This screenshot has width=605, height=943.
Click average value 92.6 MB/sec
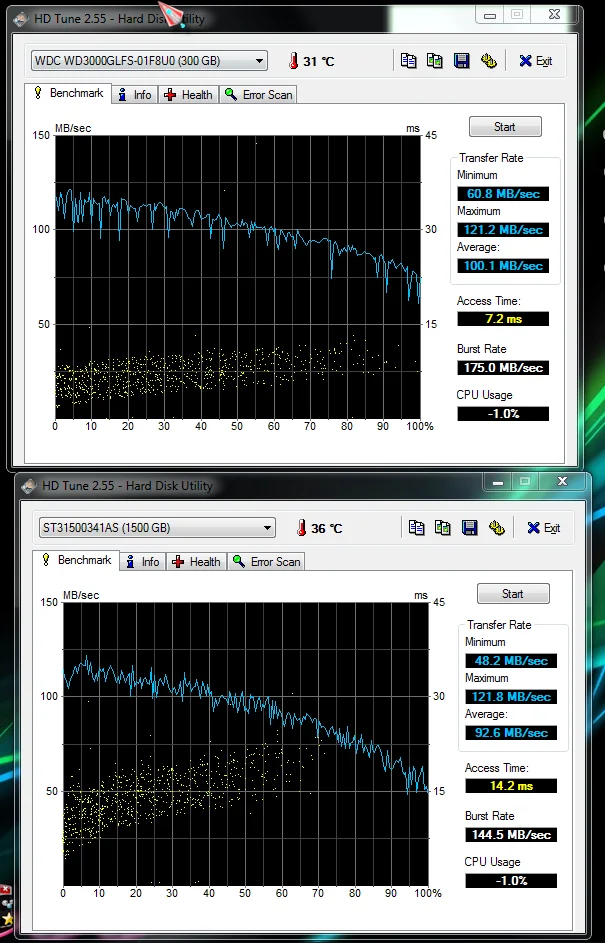point(511,733)
